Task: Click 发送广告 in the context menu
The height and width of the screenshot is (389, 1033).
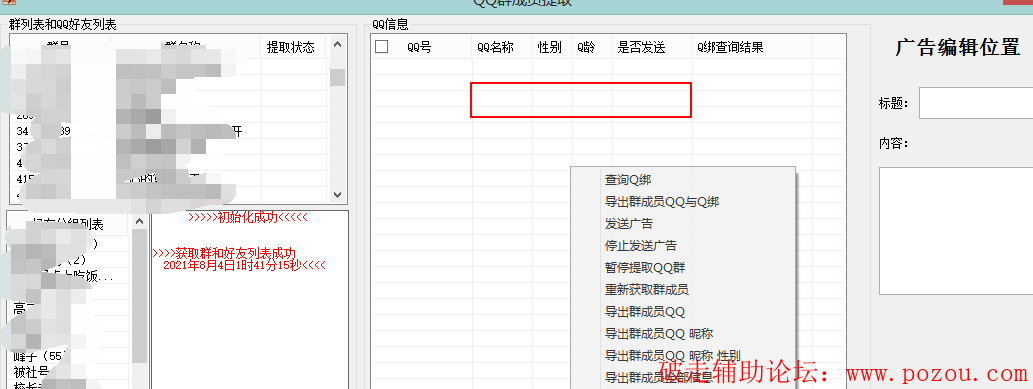Action: [628, 224]
